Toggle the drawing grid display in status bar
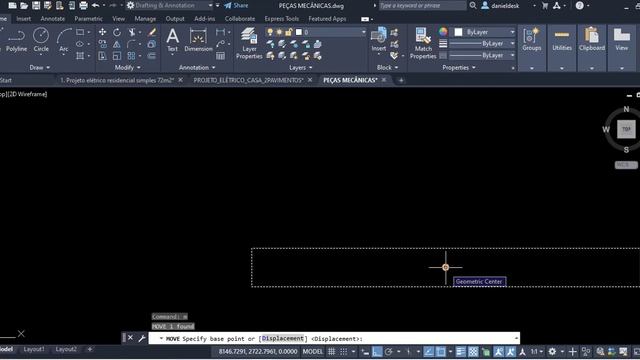This screenshot has height=360, width=640. click(332, 351)
